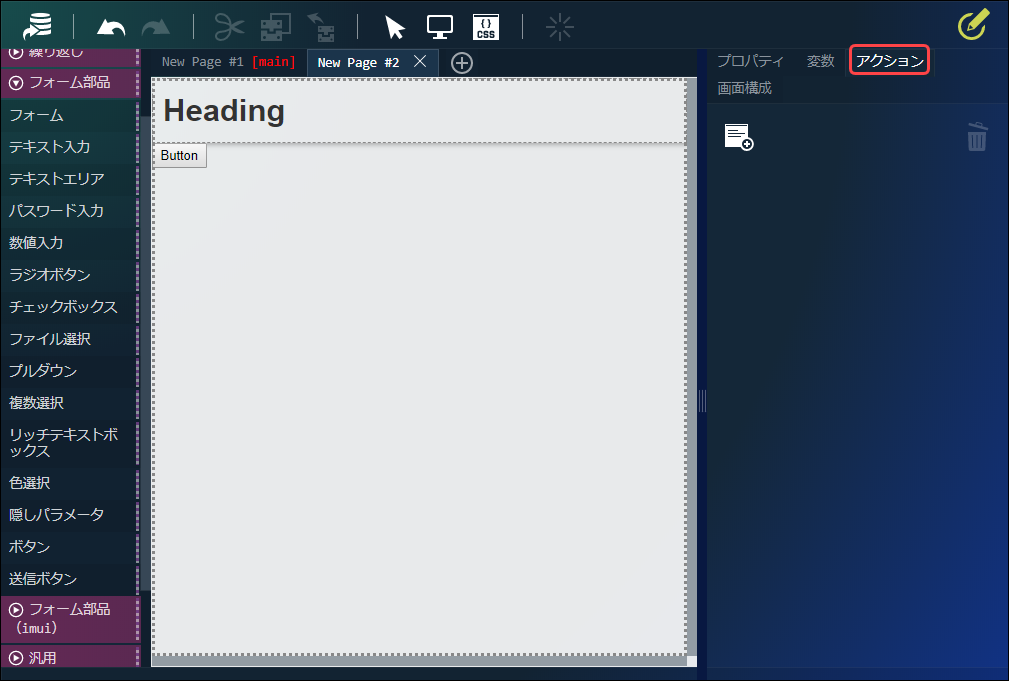Click the yellow pencil edit icon
1009x681 pixels.
click(974, 24)
